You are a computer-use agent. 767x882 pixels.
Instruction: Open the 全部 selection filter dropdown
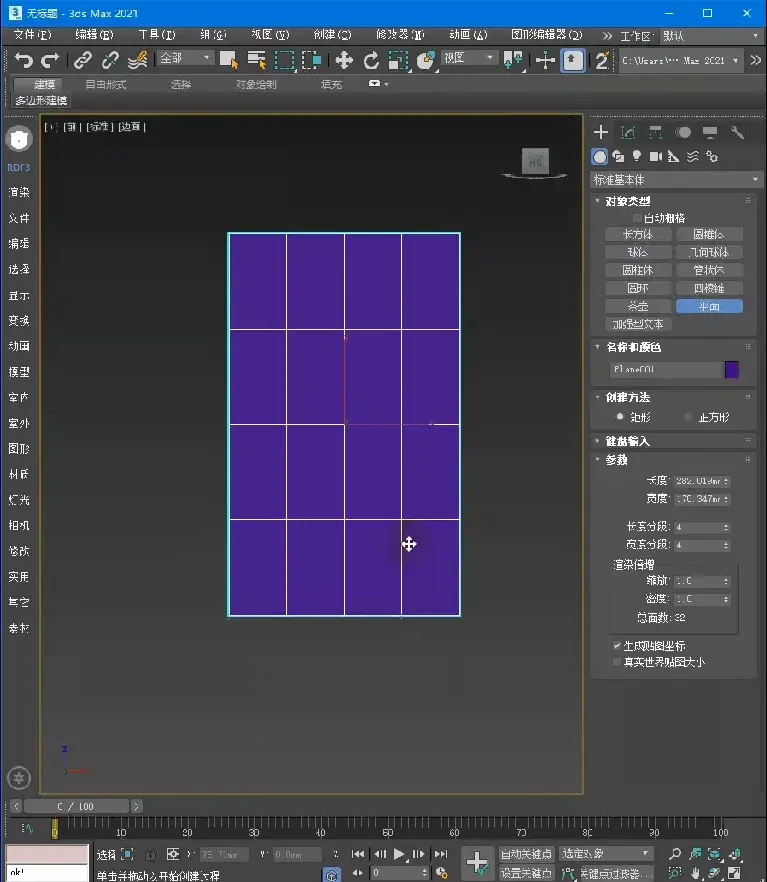[186, 59]
